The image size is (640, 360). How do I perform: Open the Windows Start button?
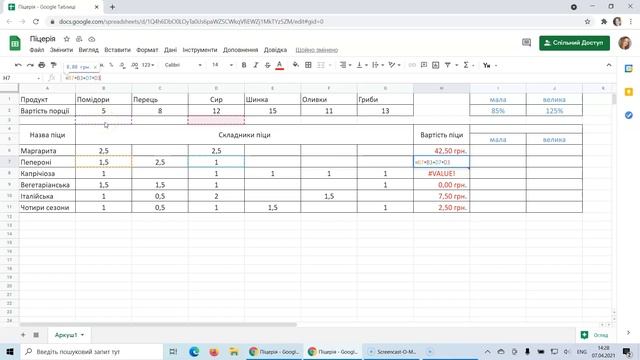point(10,351)
